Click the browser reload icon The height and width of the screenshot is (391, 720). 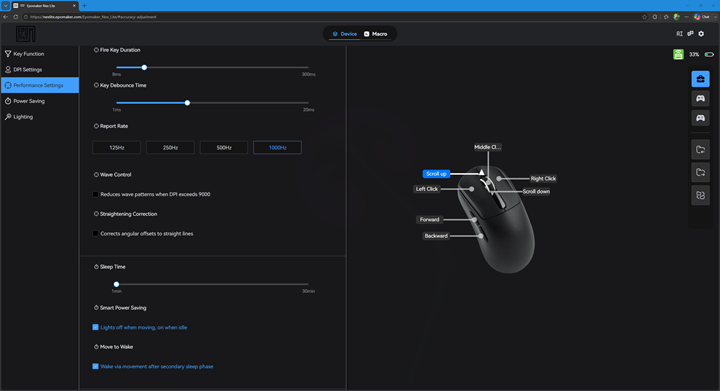(16, 17)
